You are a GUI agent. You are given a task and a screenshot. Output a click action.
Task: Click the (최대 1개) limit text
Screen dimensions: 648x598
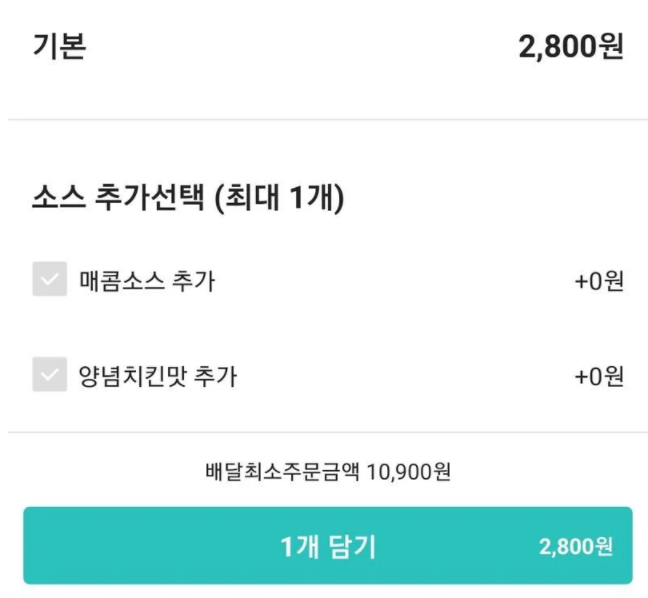277,199
